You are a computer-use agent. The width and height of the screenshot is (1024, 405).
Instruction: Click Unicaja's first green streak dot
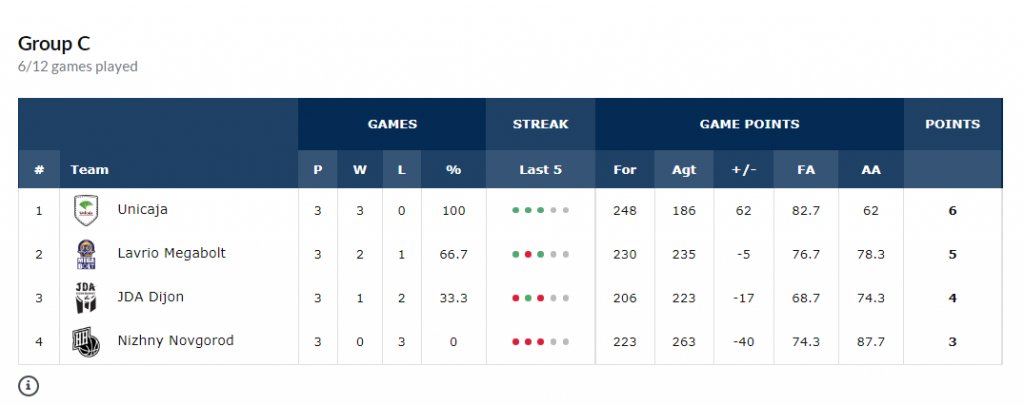pyautogui.click(x=516, y=211)
